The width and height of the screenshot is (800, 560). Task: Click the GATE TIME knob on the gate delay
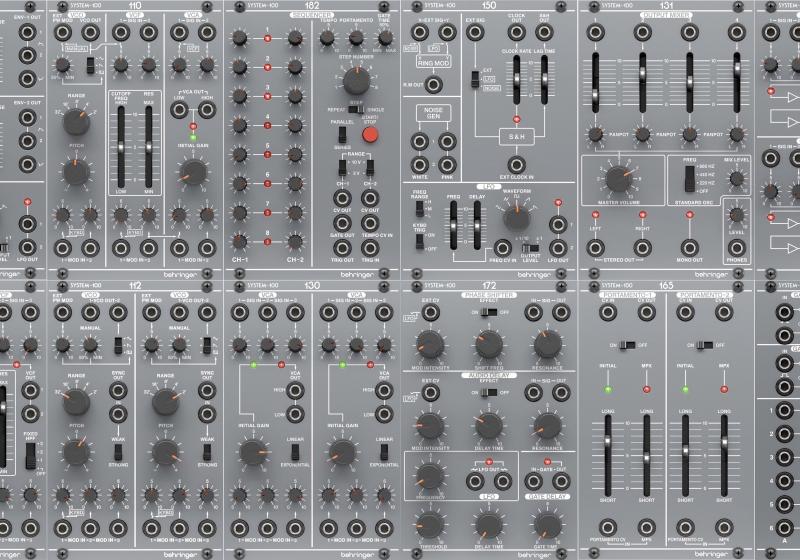(547, 525)
